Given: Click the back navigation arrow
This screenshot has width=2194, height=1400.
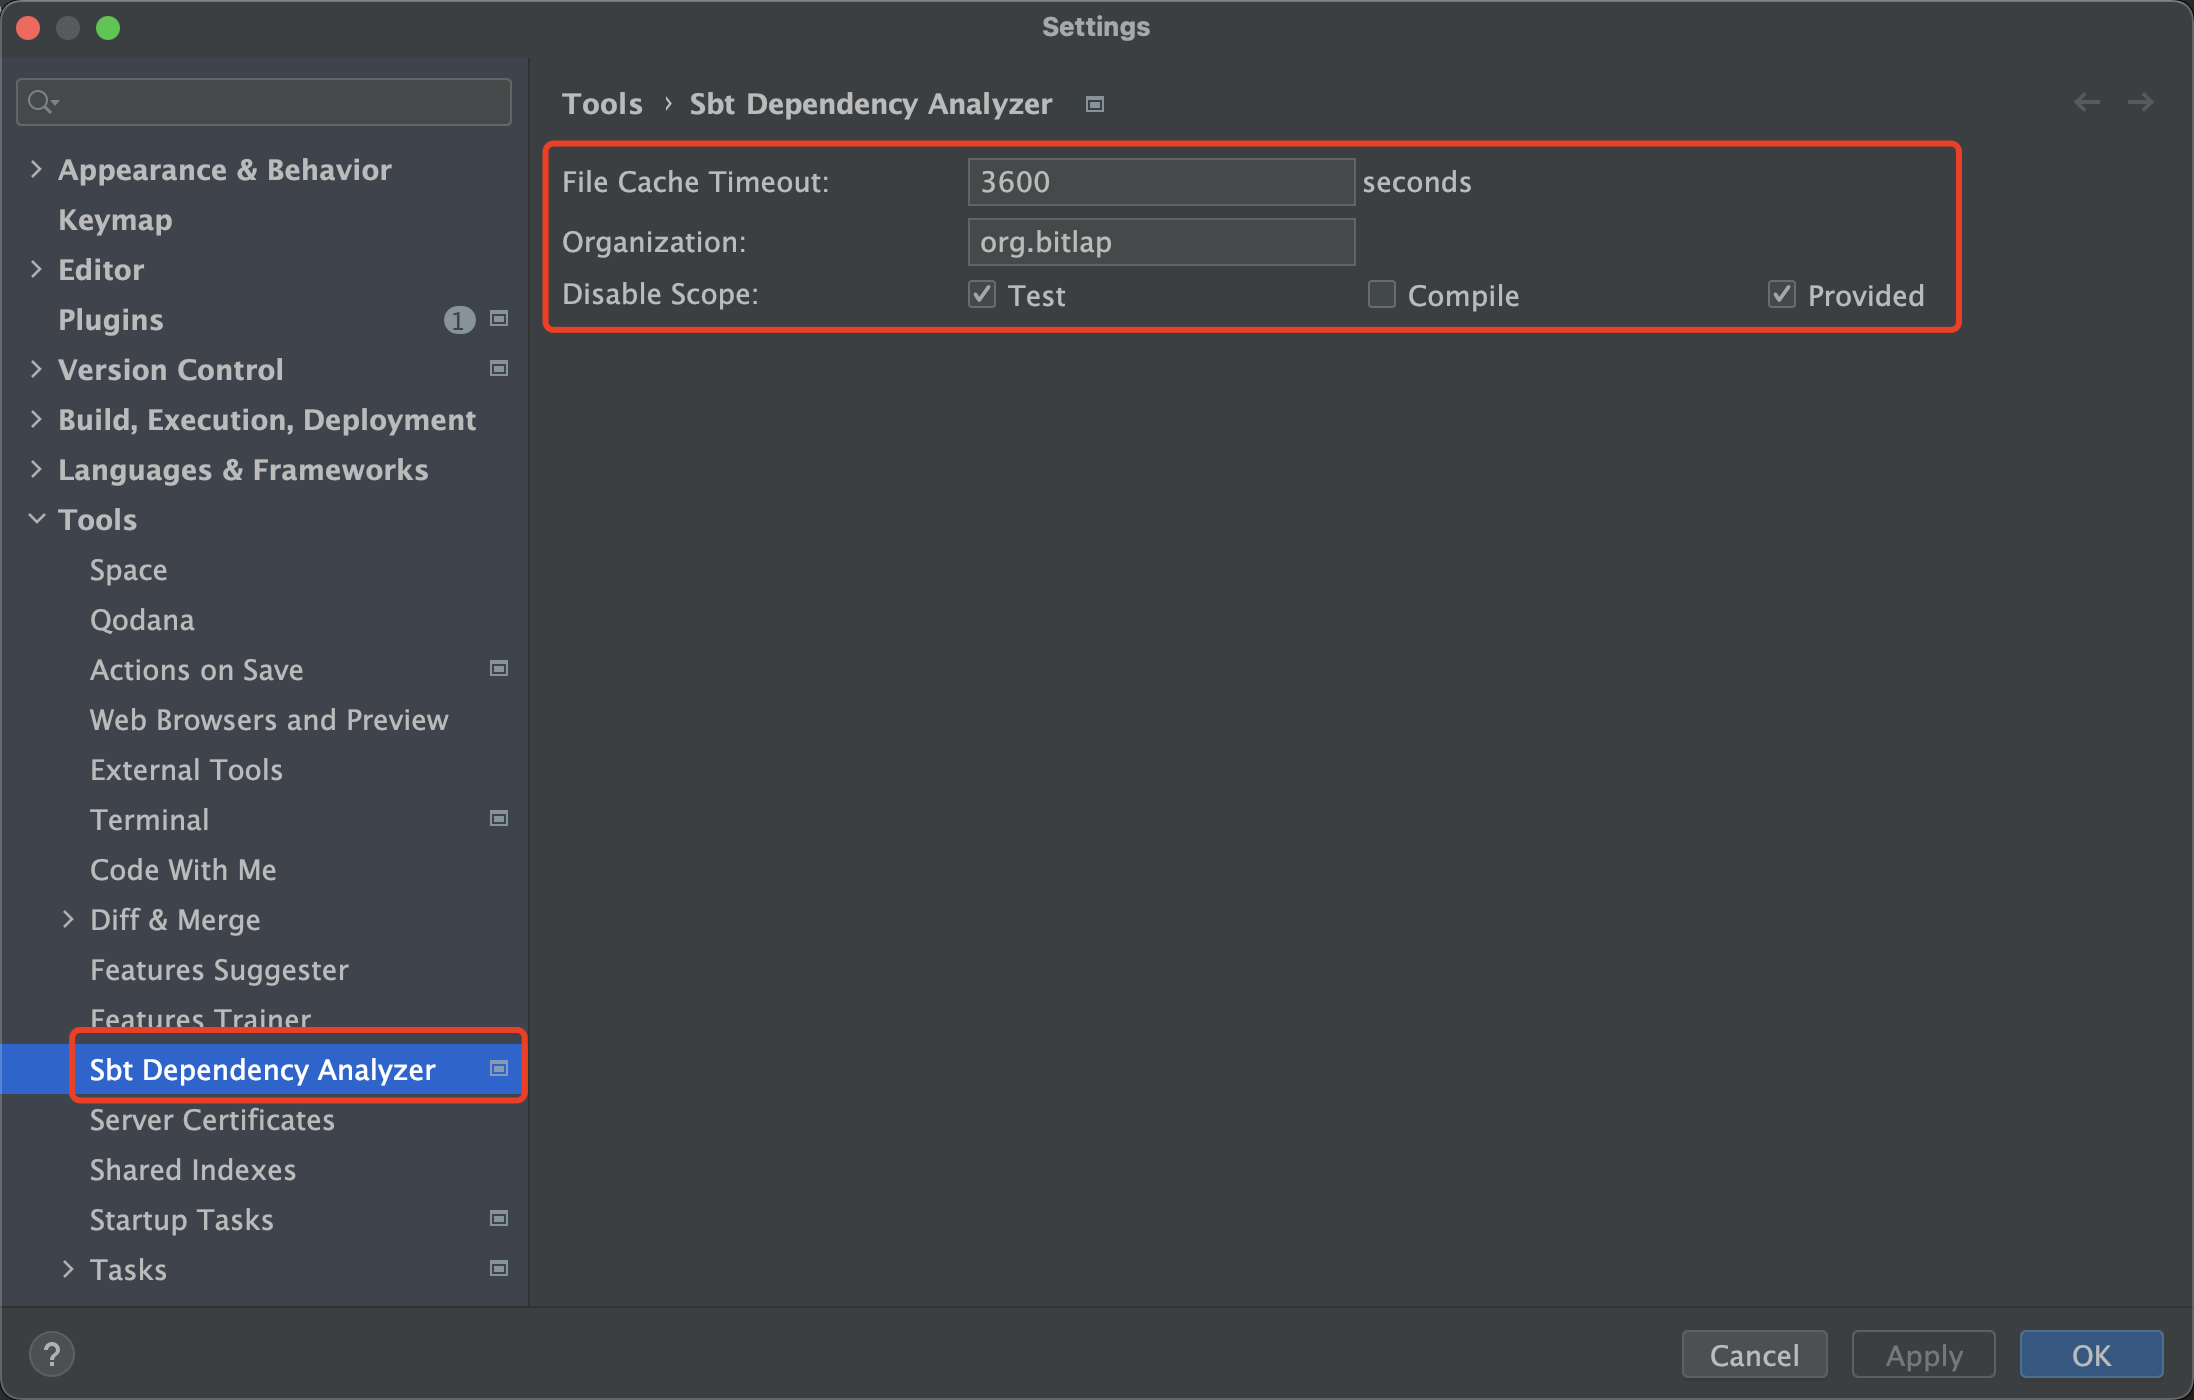Looking at the screenshot, I should click(2086, 102).
